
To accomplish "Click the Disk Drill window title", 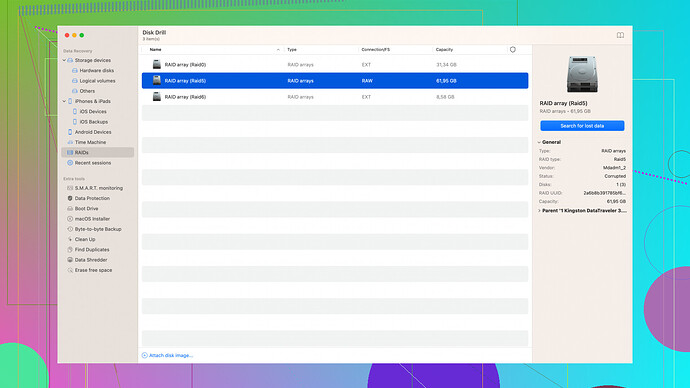I will [154, 33].
